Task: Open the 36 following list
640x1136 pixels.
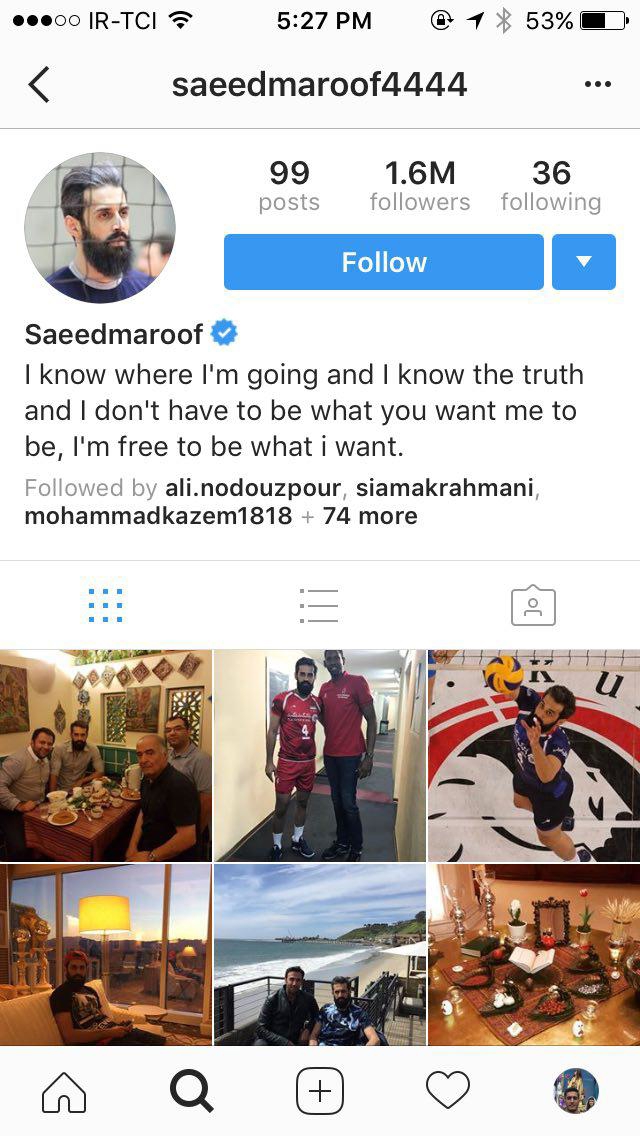Action: click(x=551, y=185)
